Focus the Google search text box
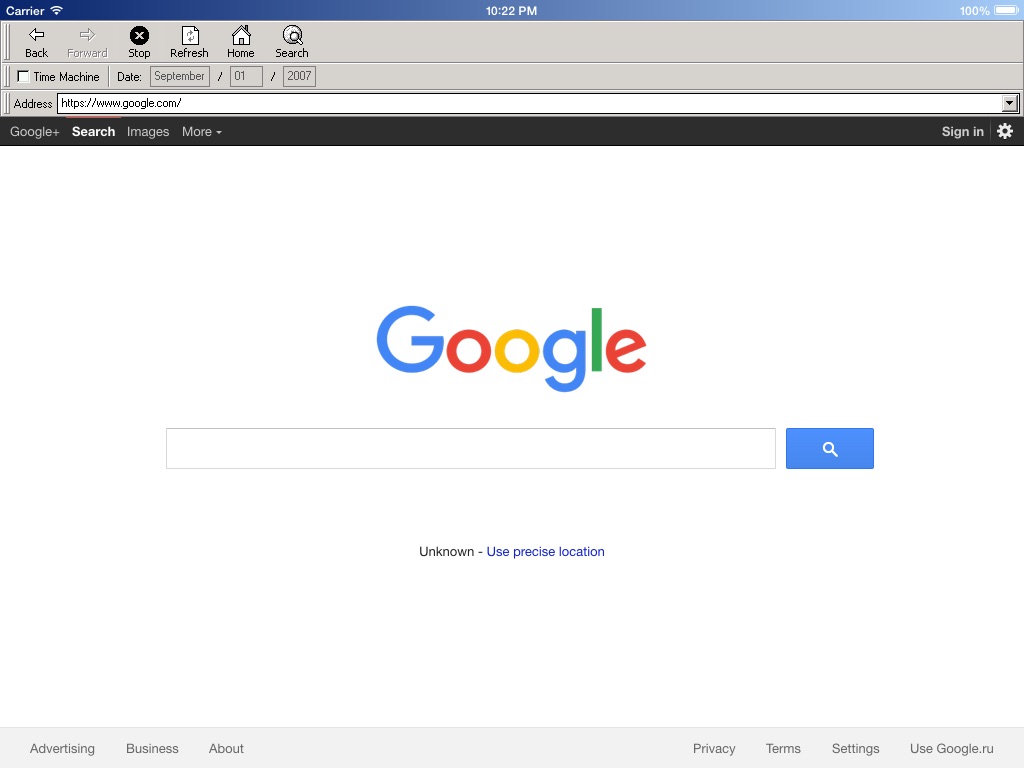The width and height of the screenshot is (1024, 768). tap(471, 449)
